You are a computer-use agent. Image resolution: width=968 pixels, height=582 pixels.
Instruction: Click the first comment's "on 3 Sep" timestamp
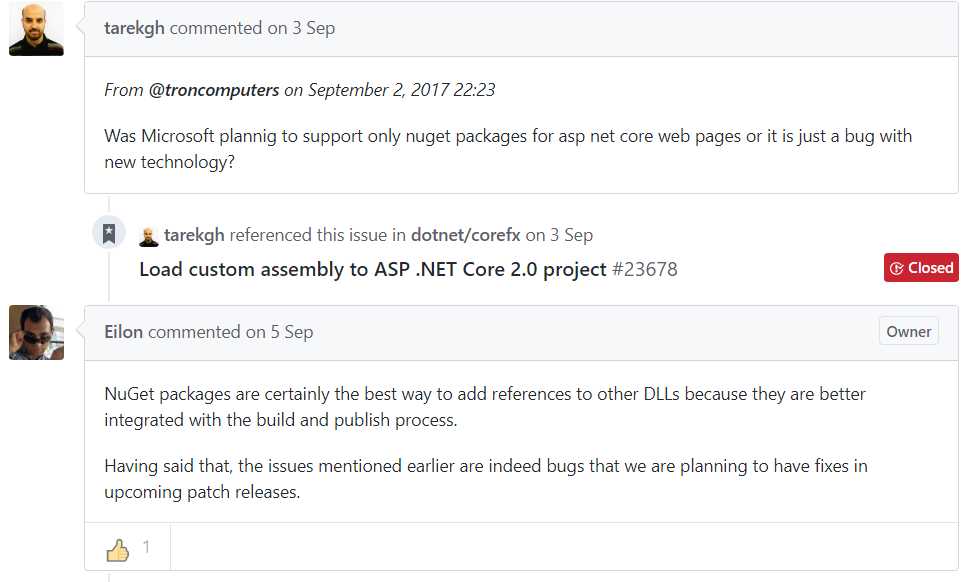[x=301, y=28]
